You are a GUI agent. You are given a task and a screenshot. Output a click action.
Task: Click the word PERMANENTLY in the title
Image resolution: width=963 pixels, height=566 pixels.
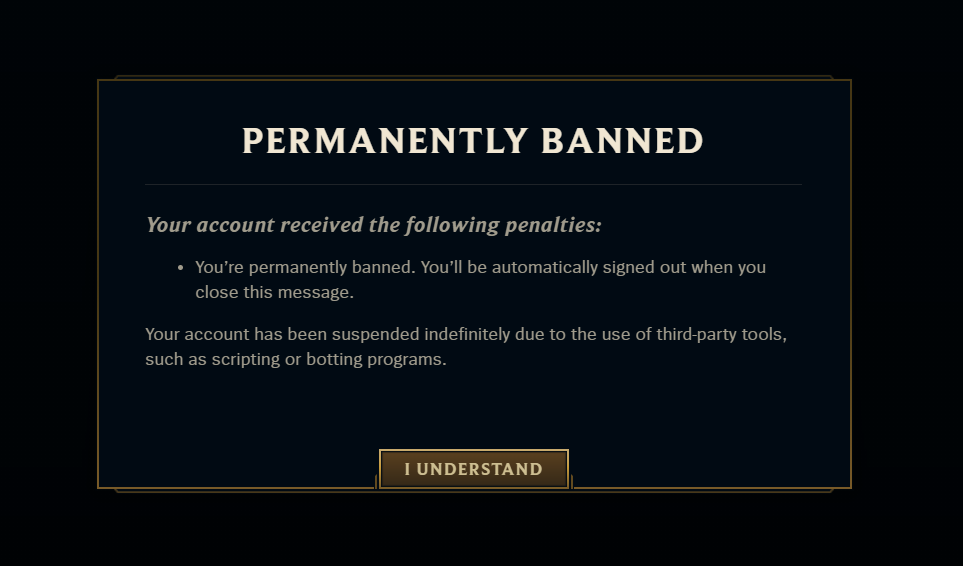pyautogui.click(x=385, y=141)
